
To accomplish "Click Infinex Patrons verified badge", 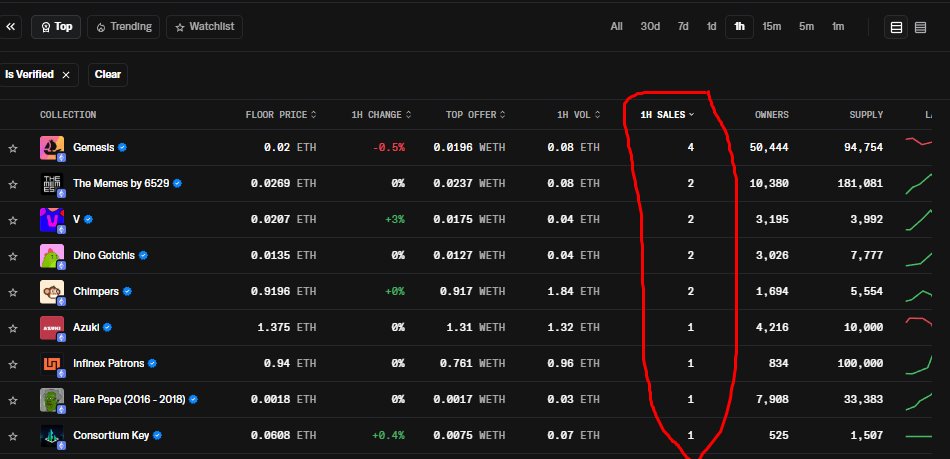I will tap(153, 363).
